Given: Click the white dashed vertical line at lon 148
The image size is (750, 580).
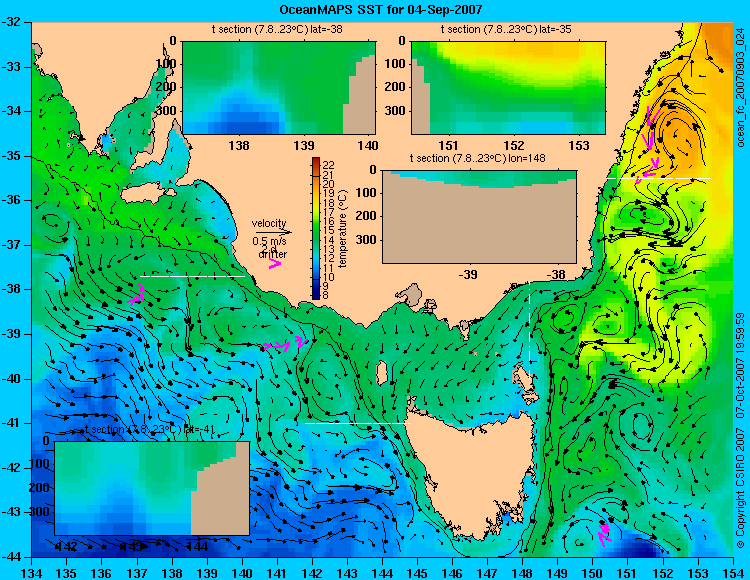Looking at the screenshot, I should coord(529,329).
